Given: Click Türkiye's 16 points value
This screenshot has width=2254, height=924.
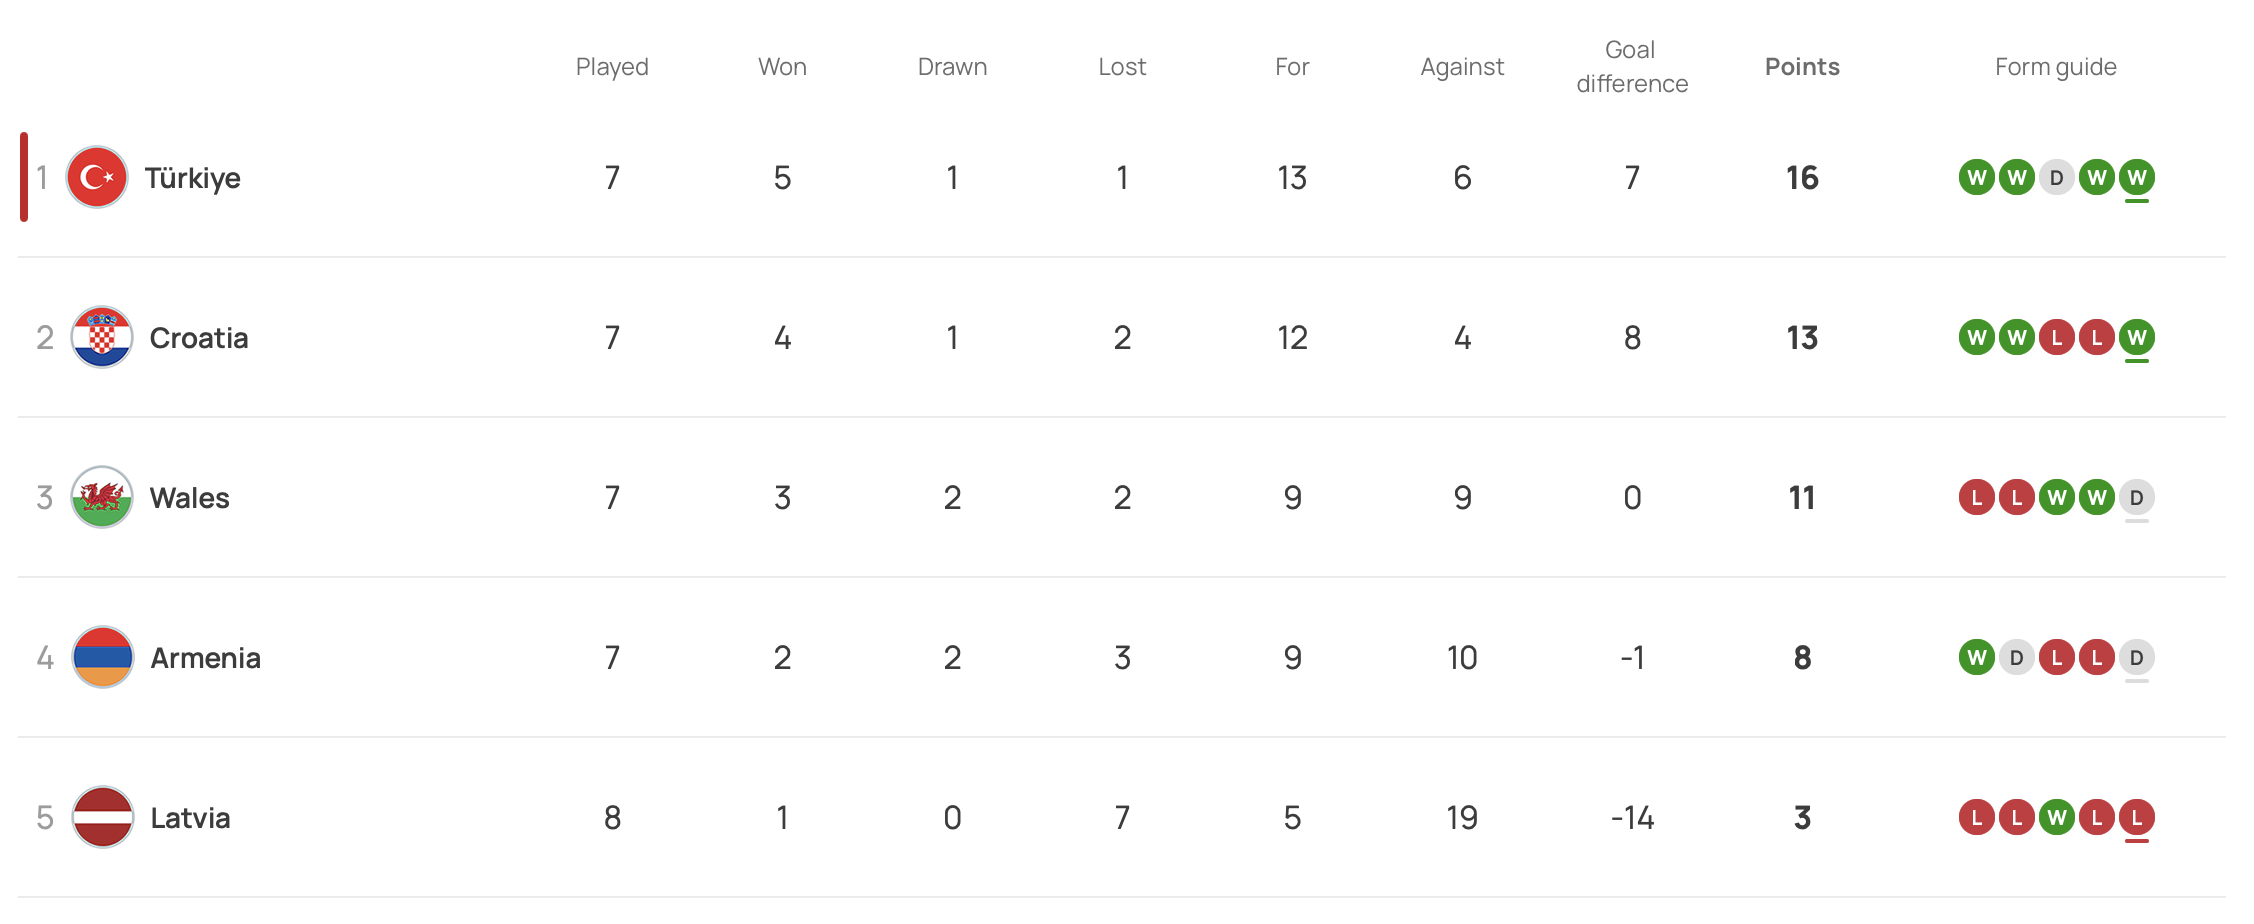Looking at the screenshot, I should 1802,178.
